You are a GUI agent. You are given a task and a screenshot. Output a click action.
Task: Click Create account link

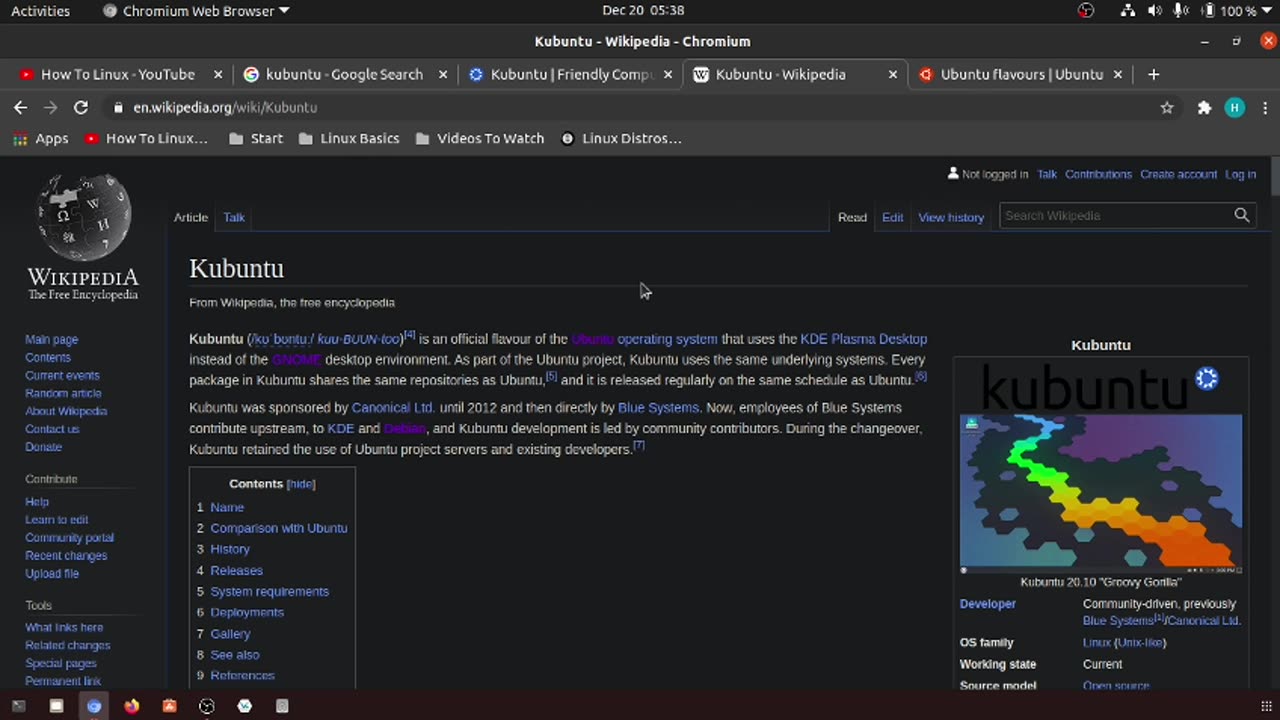click(1178, 174)
